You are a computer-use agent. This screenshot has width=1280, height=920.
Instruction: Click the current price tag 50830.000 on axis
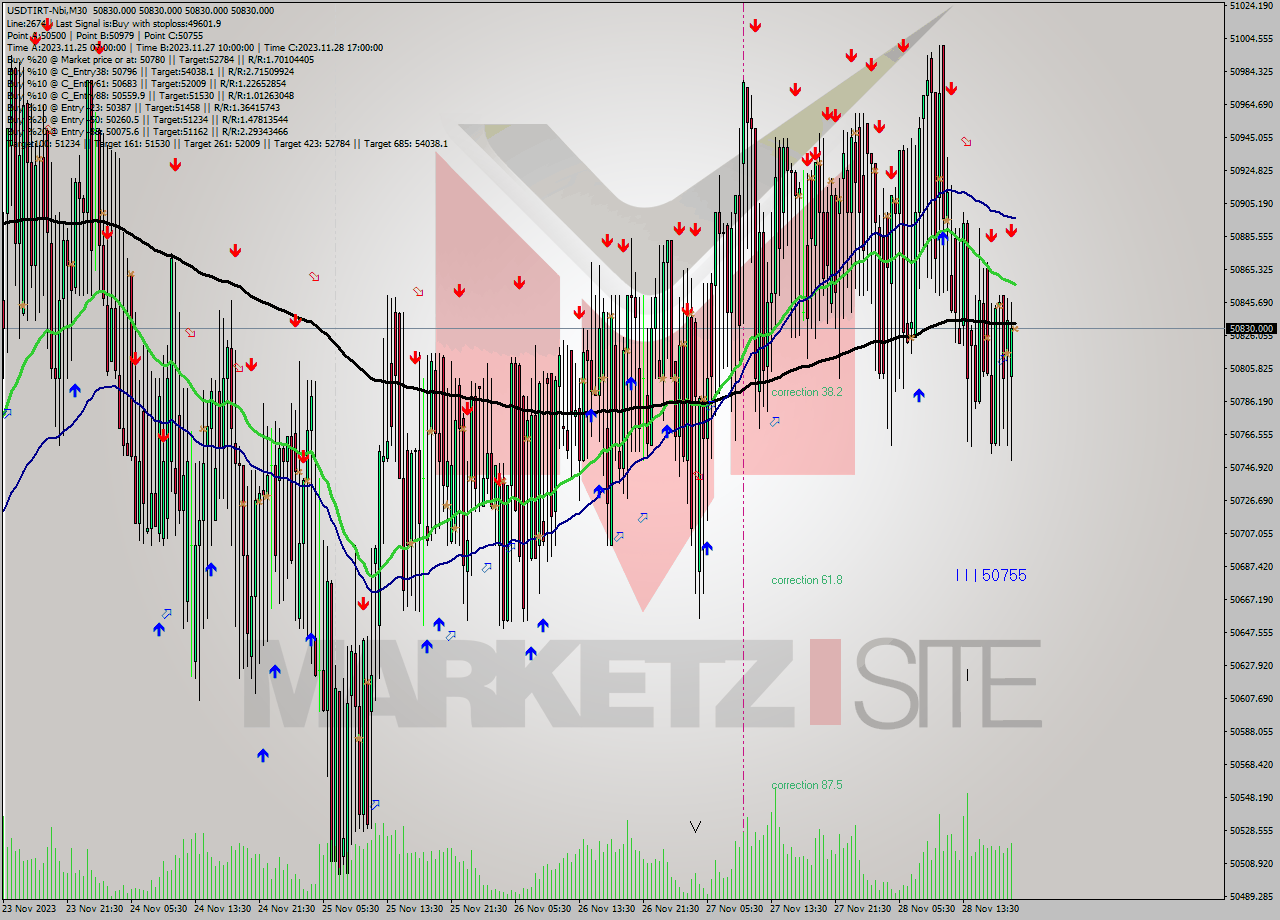[x=1252, y=328]
